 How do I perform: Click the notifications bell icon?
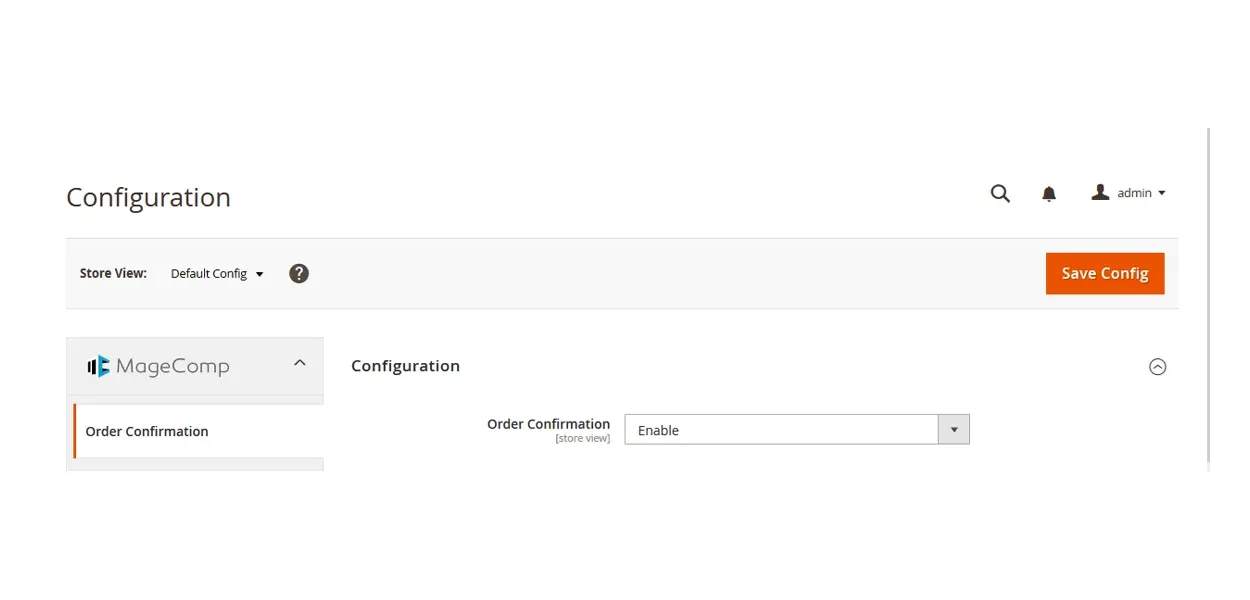click(x=1049, y=194)
